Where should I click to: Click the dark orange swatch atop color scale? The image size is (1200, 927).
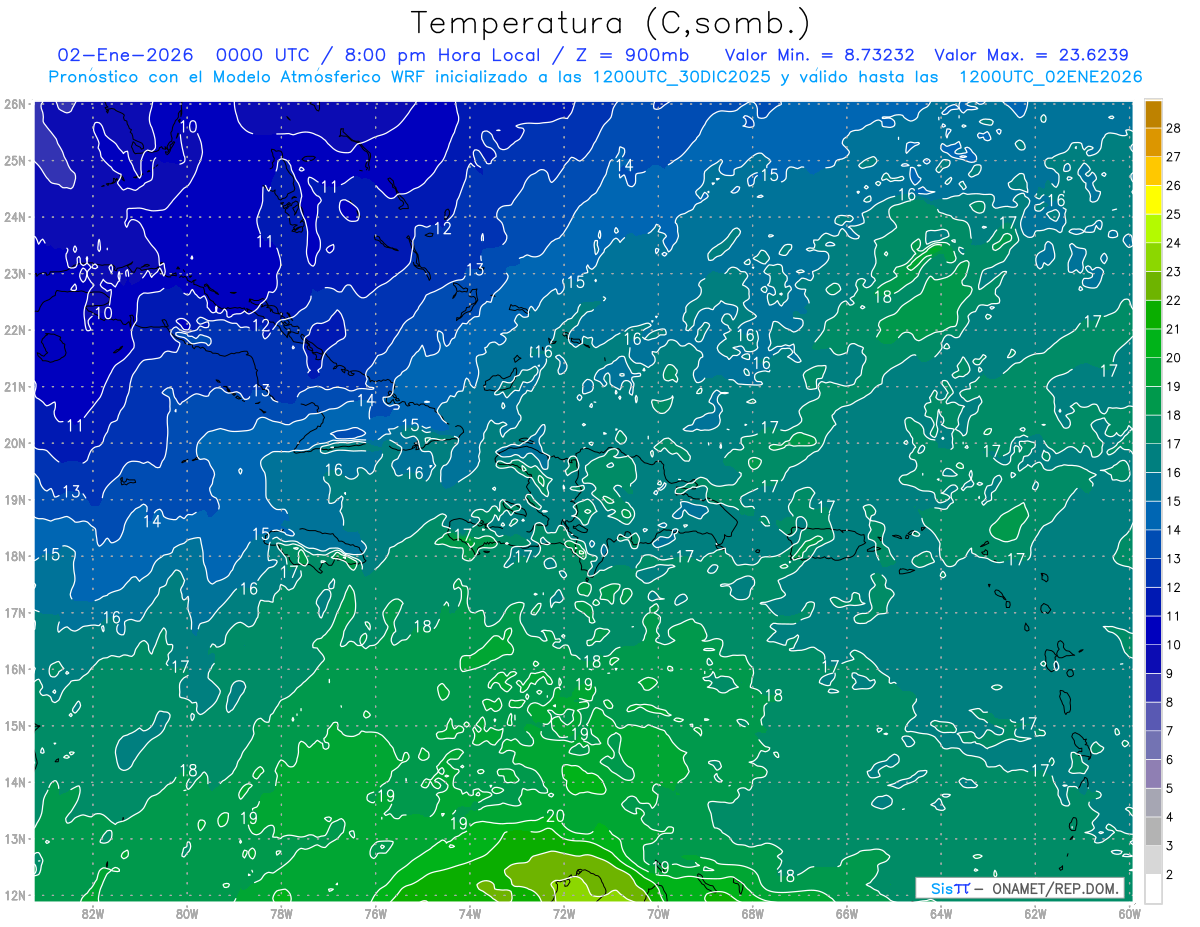[x=1153, y=114]
